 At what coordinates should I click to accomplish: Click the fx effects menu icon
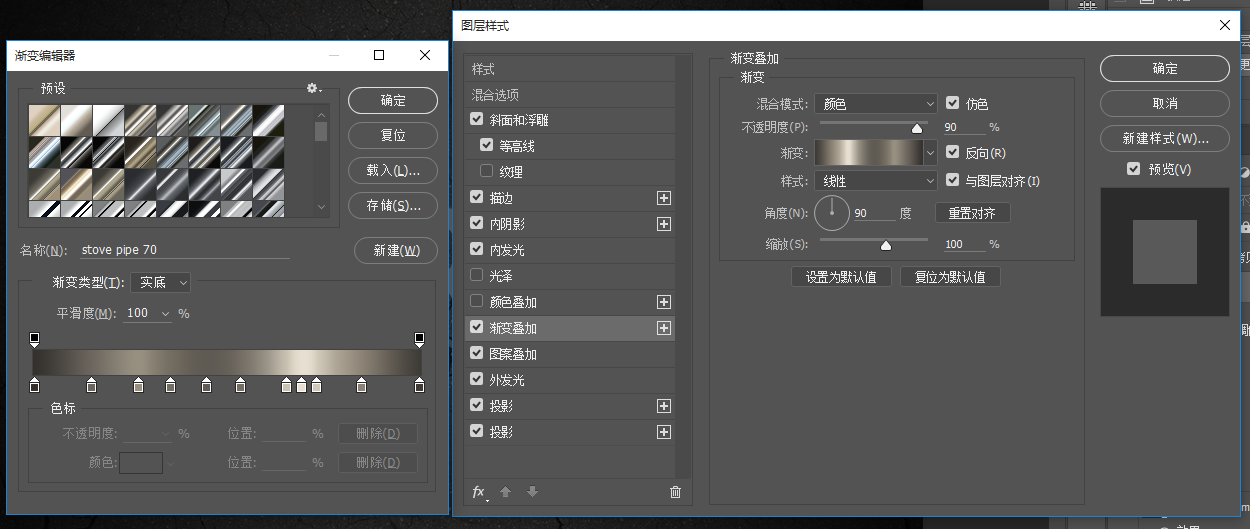coord(480,492)
